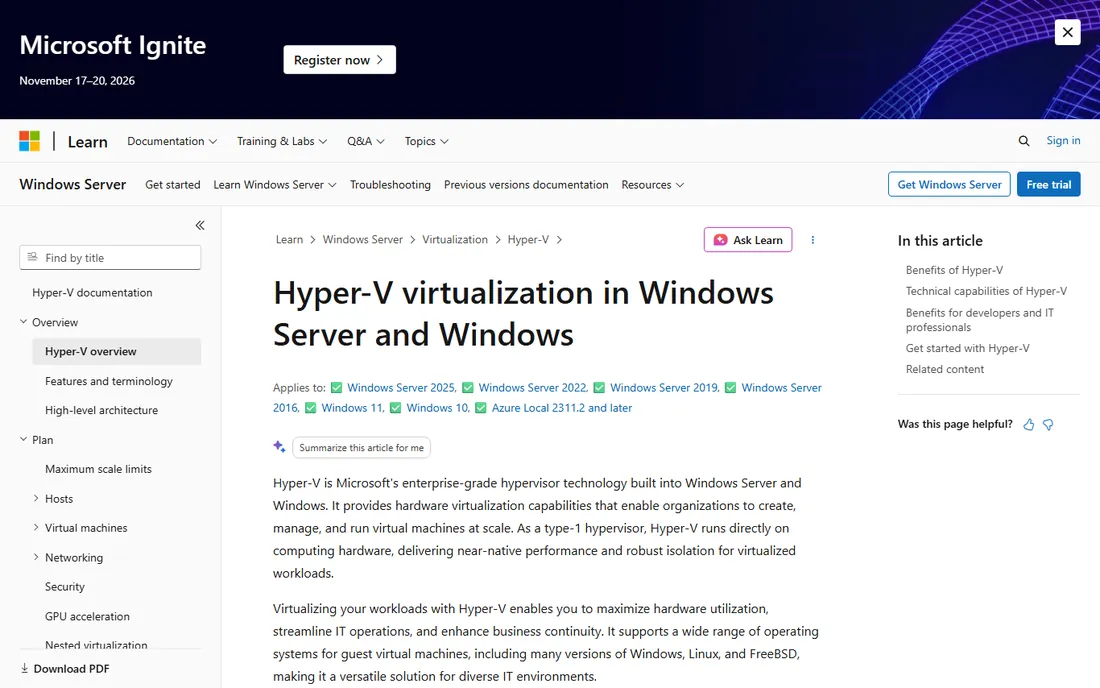Click the Sign in link
Screen dimensions: 1100x688
(1064, 140)
